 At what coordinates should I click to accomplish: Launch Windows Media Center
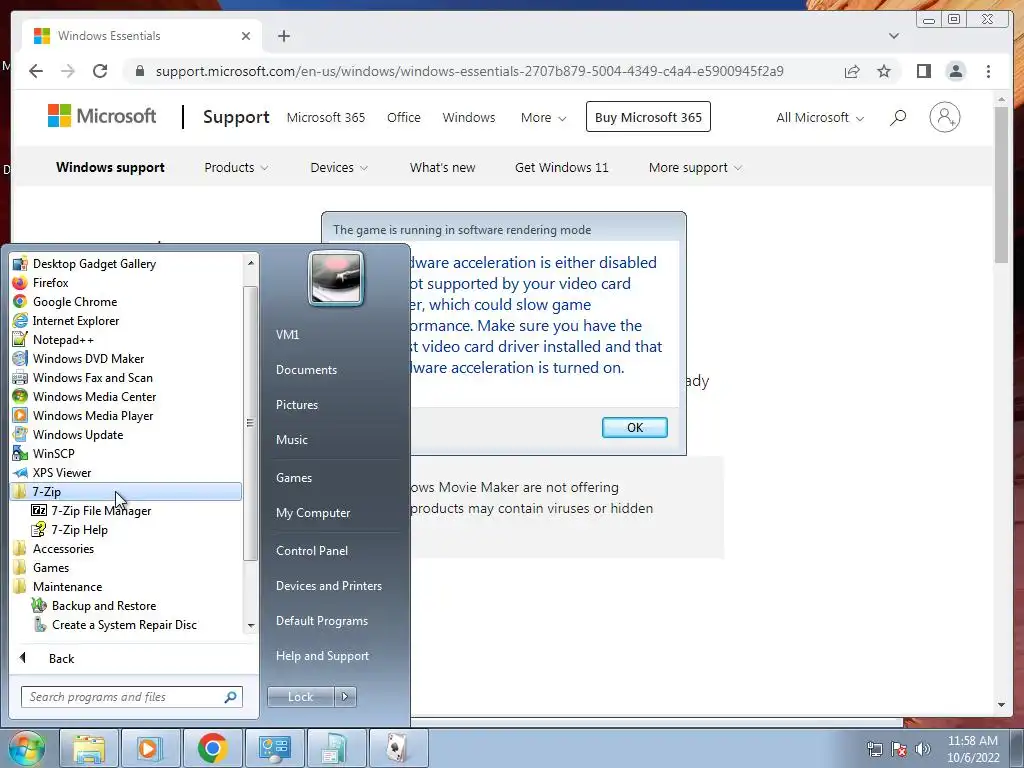94,396
